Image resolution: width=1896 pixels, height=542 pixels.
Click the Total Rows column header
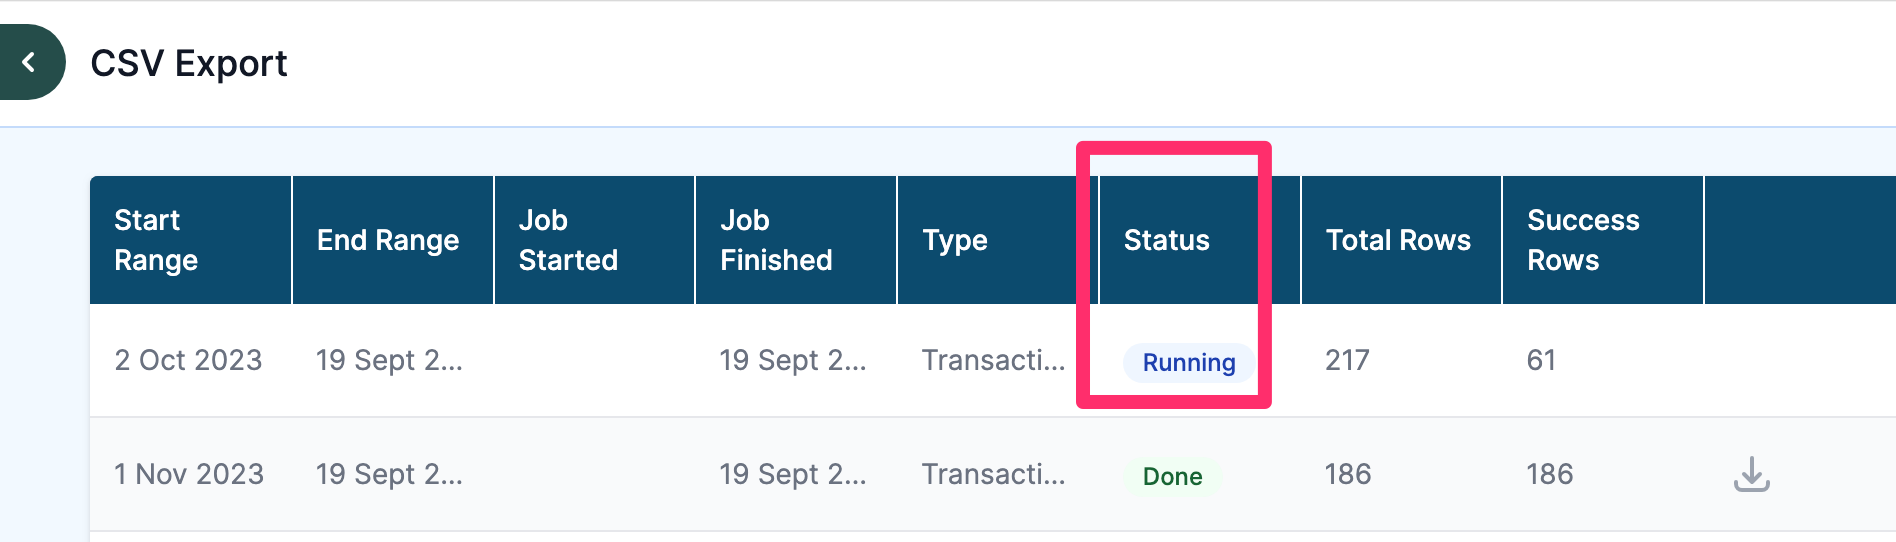[1398, 240]
